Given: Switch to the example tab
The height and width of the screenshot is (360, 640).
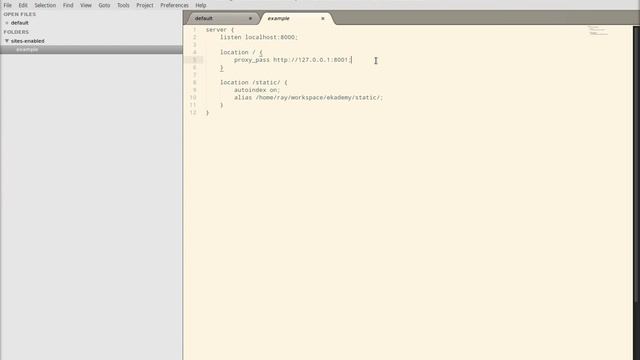Looking at the screenshot, I should point(296,18).
